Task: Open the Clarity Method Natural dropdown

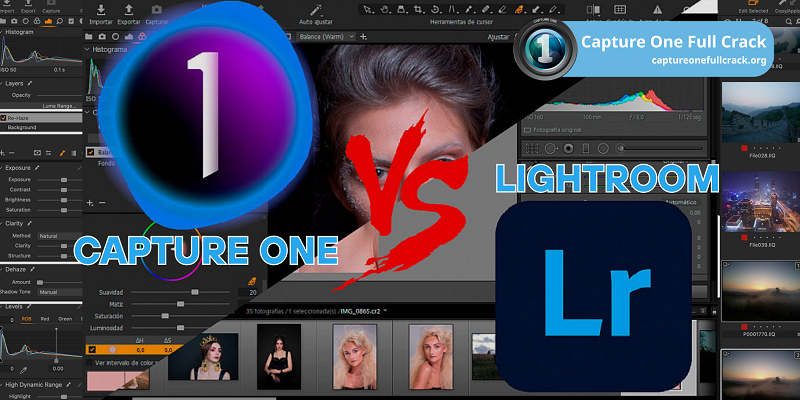Action: [59, 236]
